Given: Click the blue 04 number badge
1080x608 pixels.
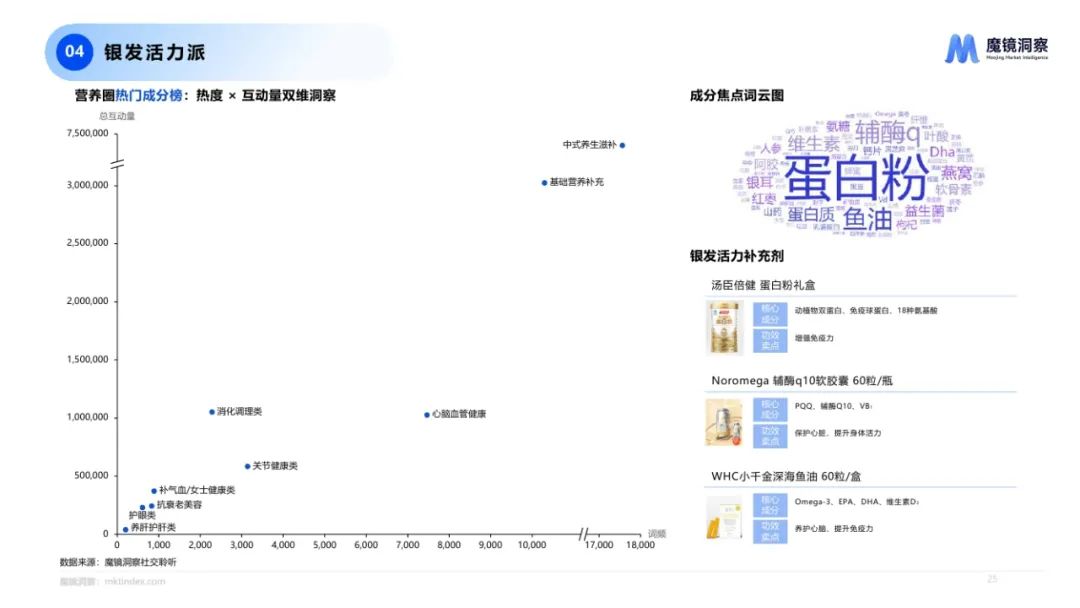Looking at the screenshot, I should click(x=74, y=52).
